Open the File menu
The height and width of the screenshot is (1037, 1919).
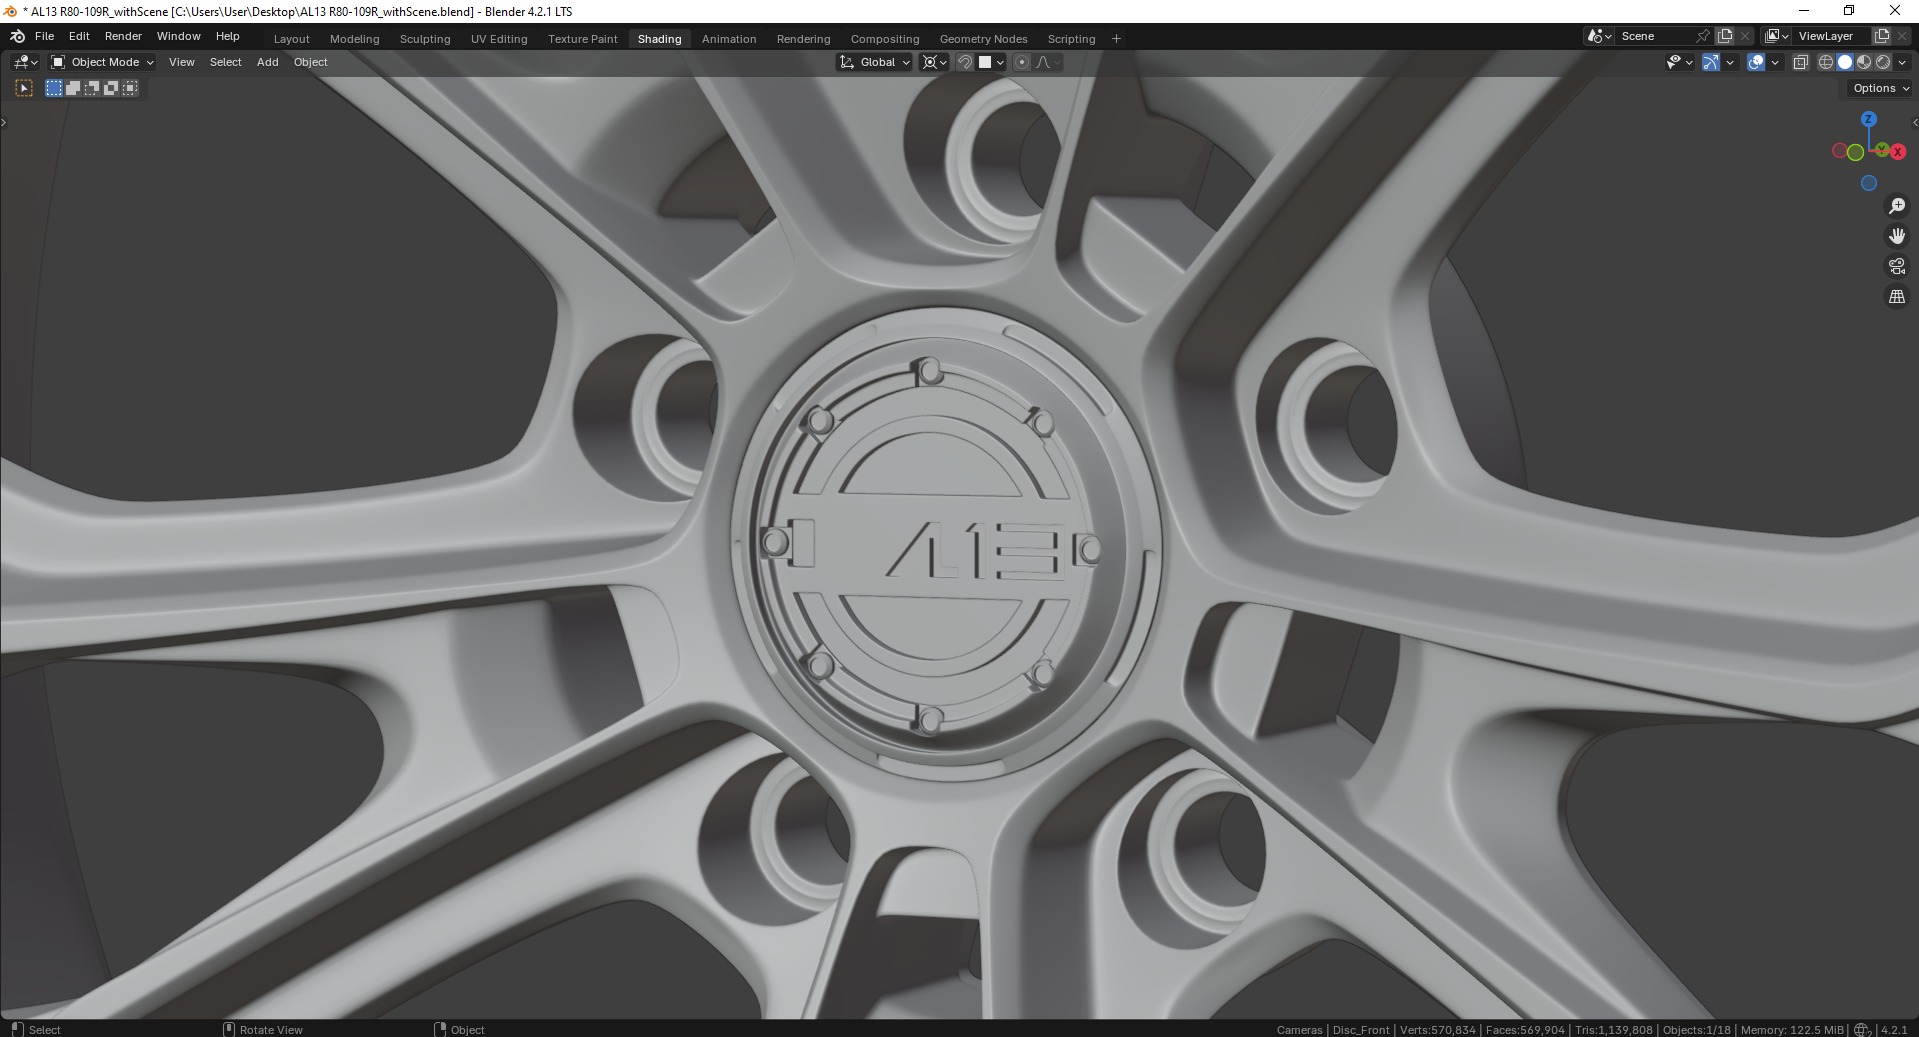pos(44,36)
